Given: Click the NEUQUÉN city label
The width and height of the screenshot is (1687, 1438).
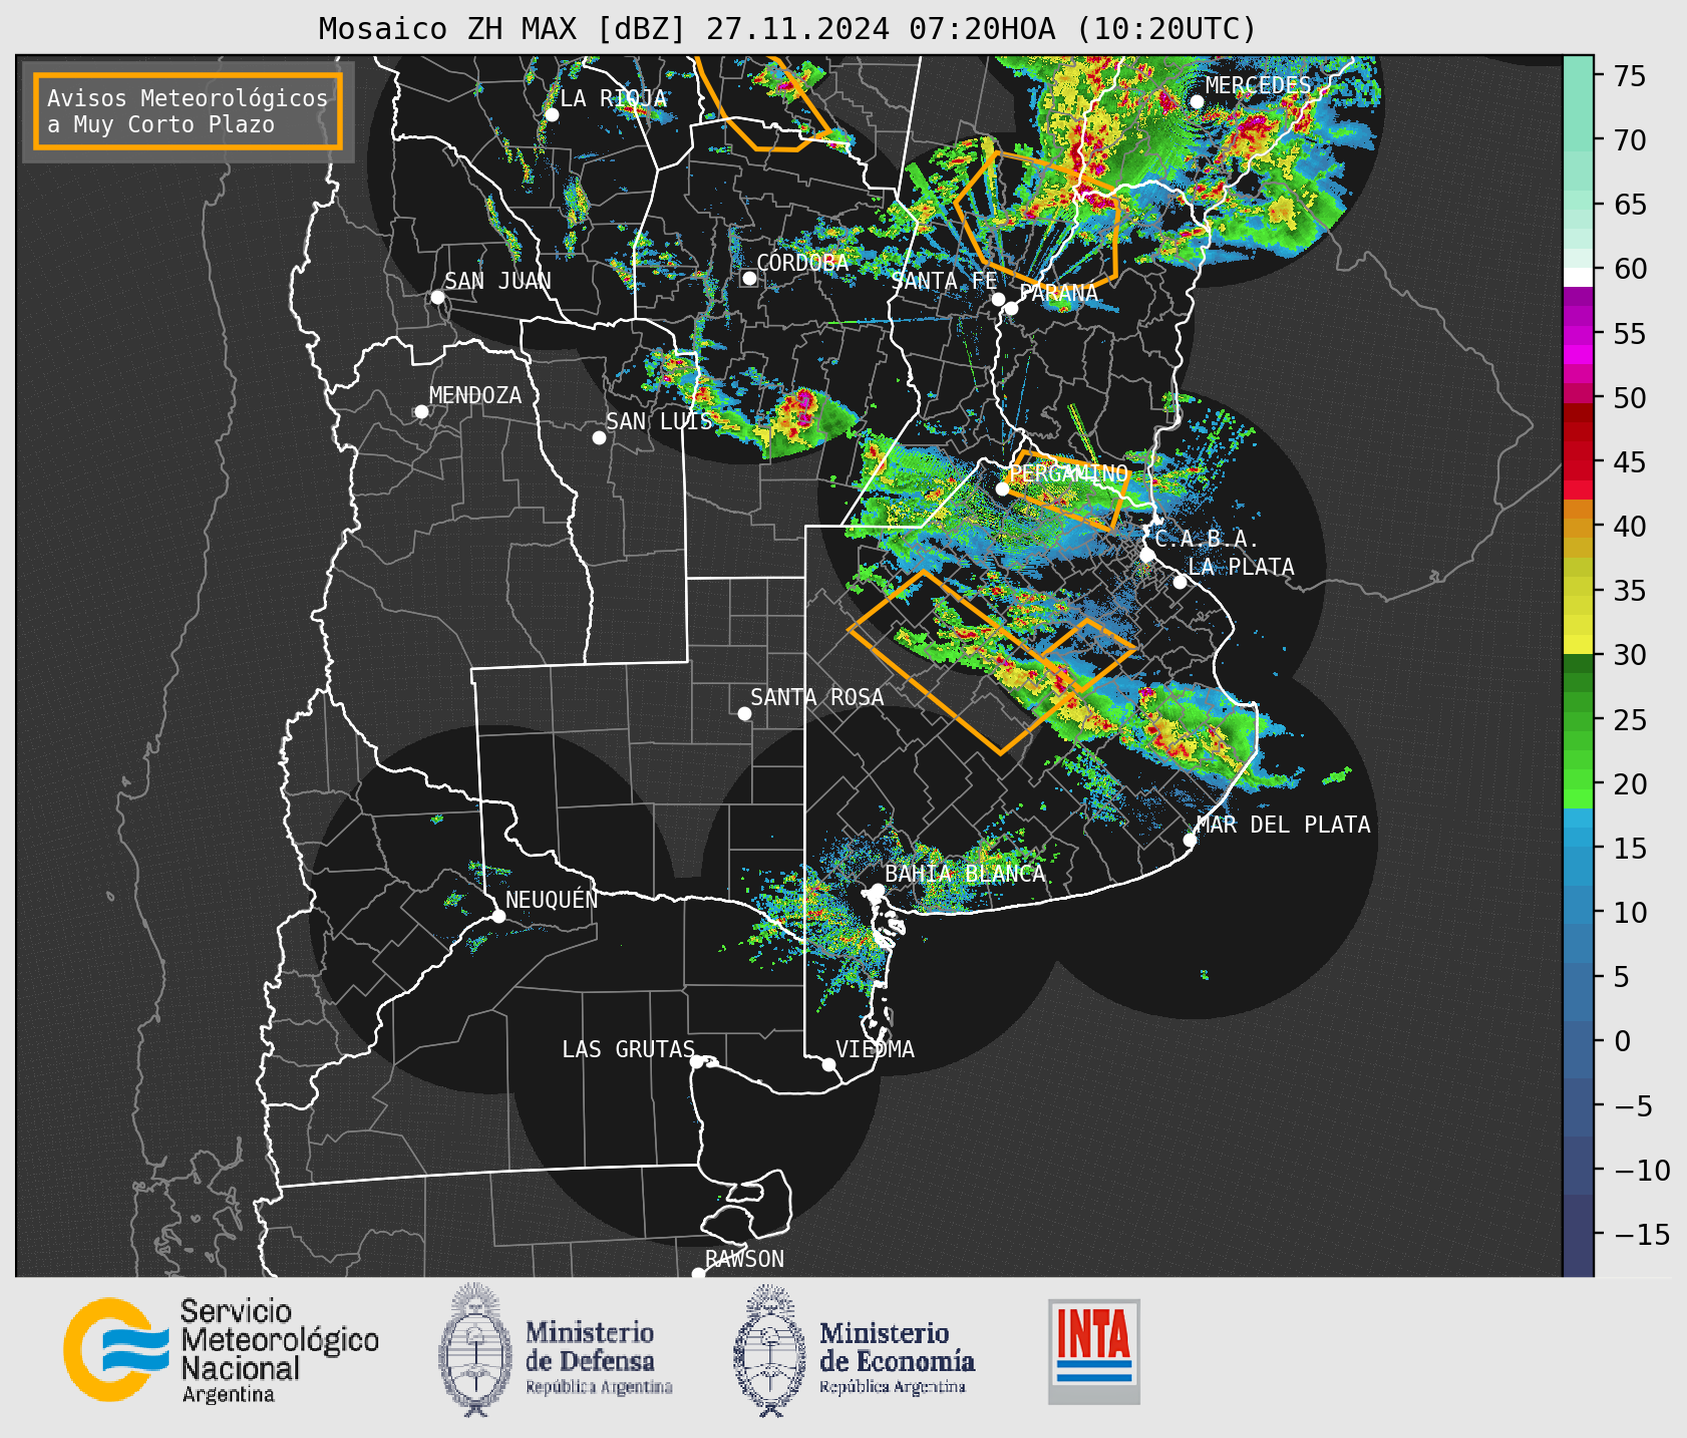Looking at the screenshot, I should (x=551, y=899).
